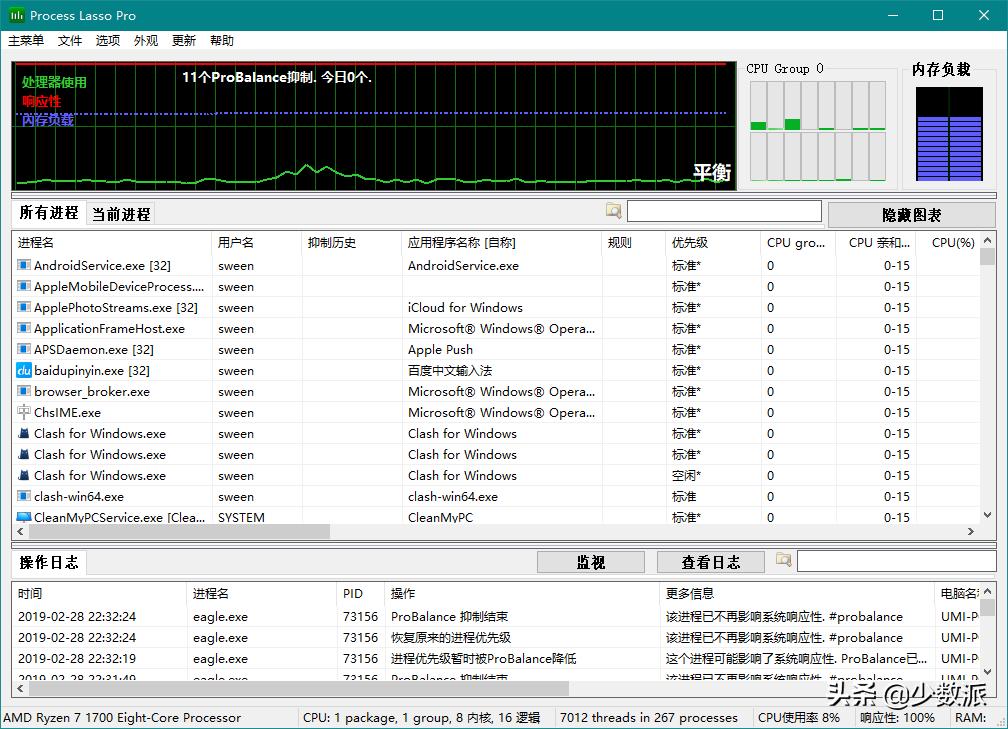The width and height of the screenshot is (1008, 729).
Task: Click the Clash for Windows process icon
Action: coord(22,433)
